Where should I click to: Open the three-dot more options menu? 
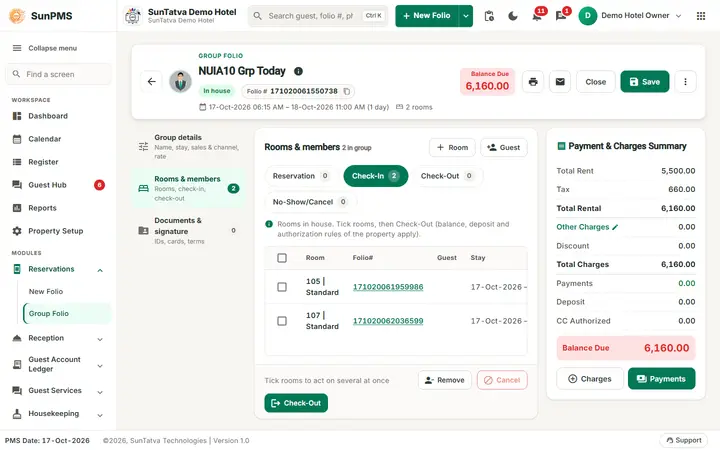pos(685,82)
